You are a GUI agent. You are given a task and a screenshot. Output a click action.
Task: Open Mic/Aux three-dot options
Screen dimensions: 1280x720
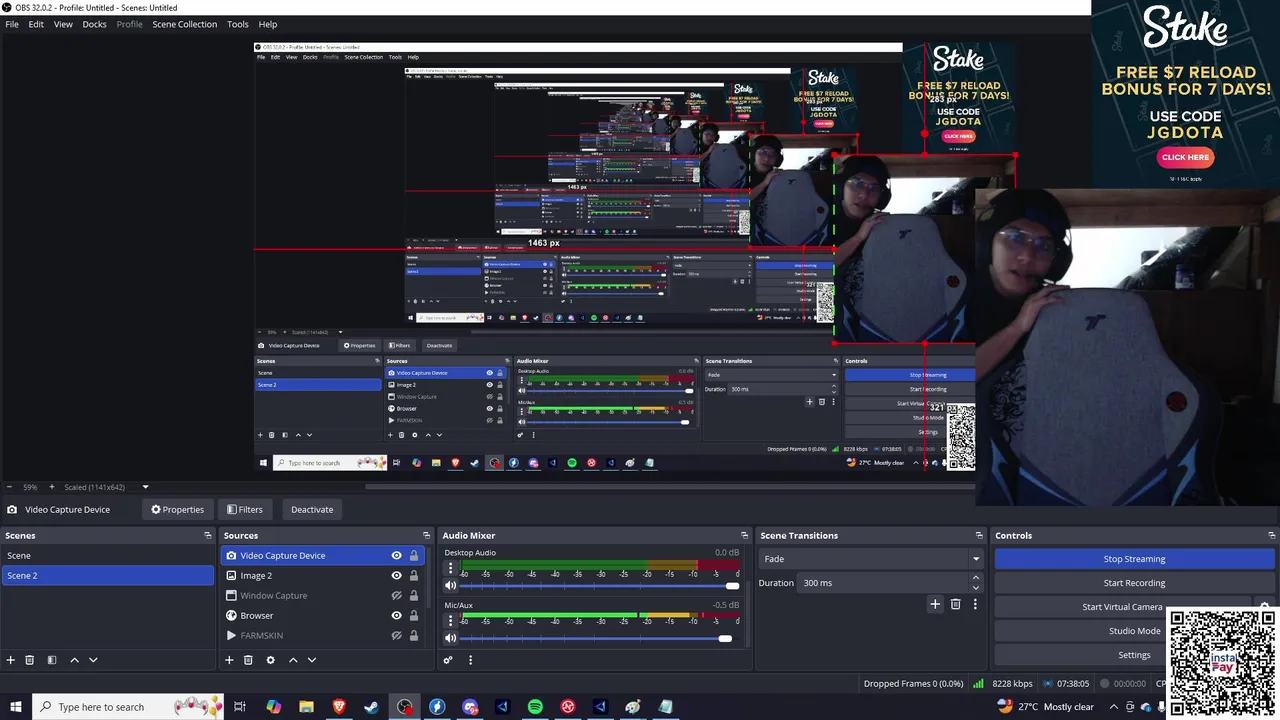(450, 620)
